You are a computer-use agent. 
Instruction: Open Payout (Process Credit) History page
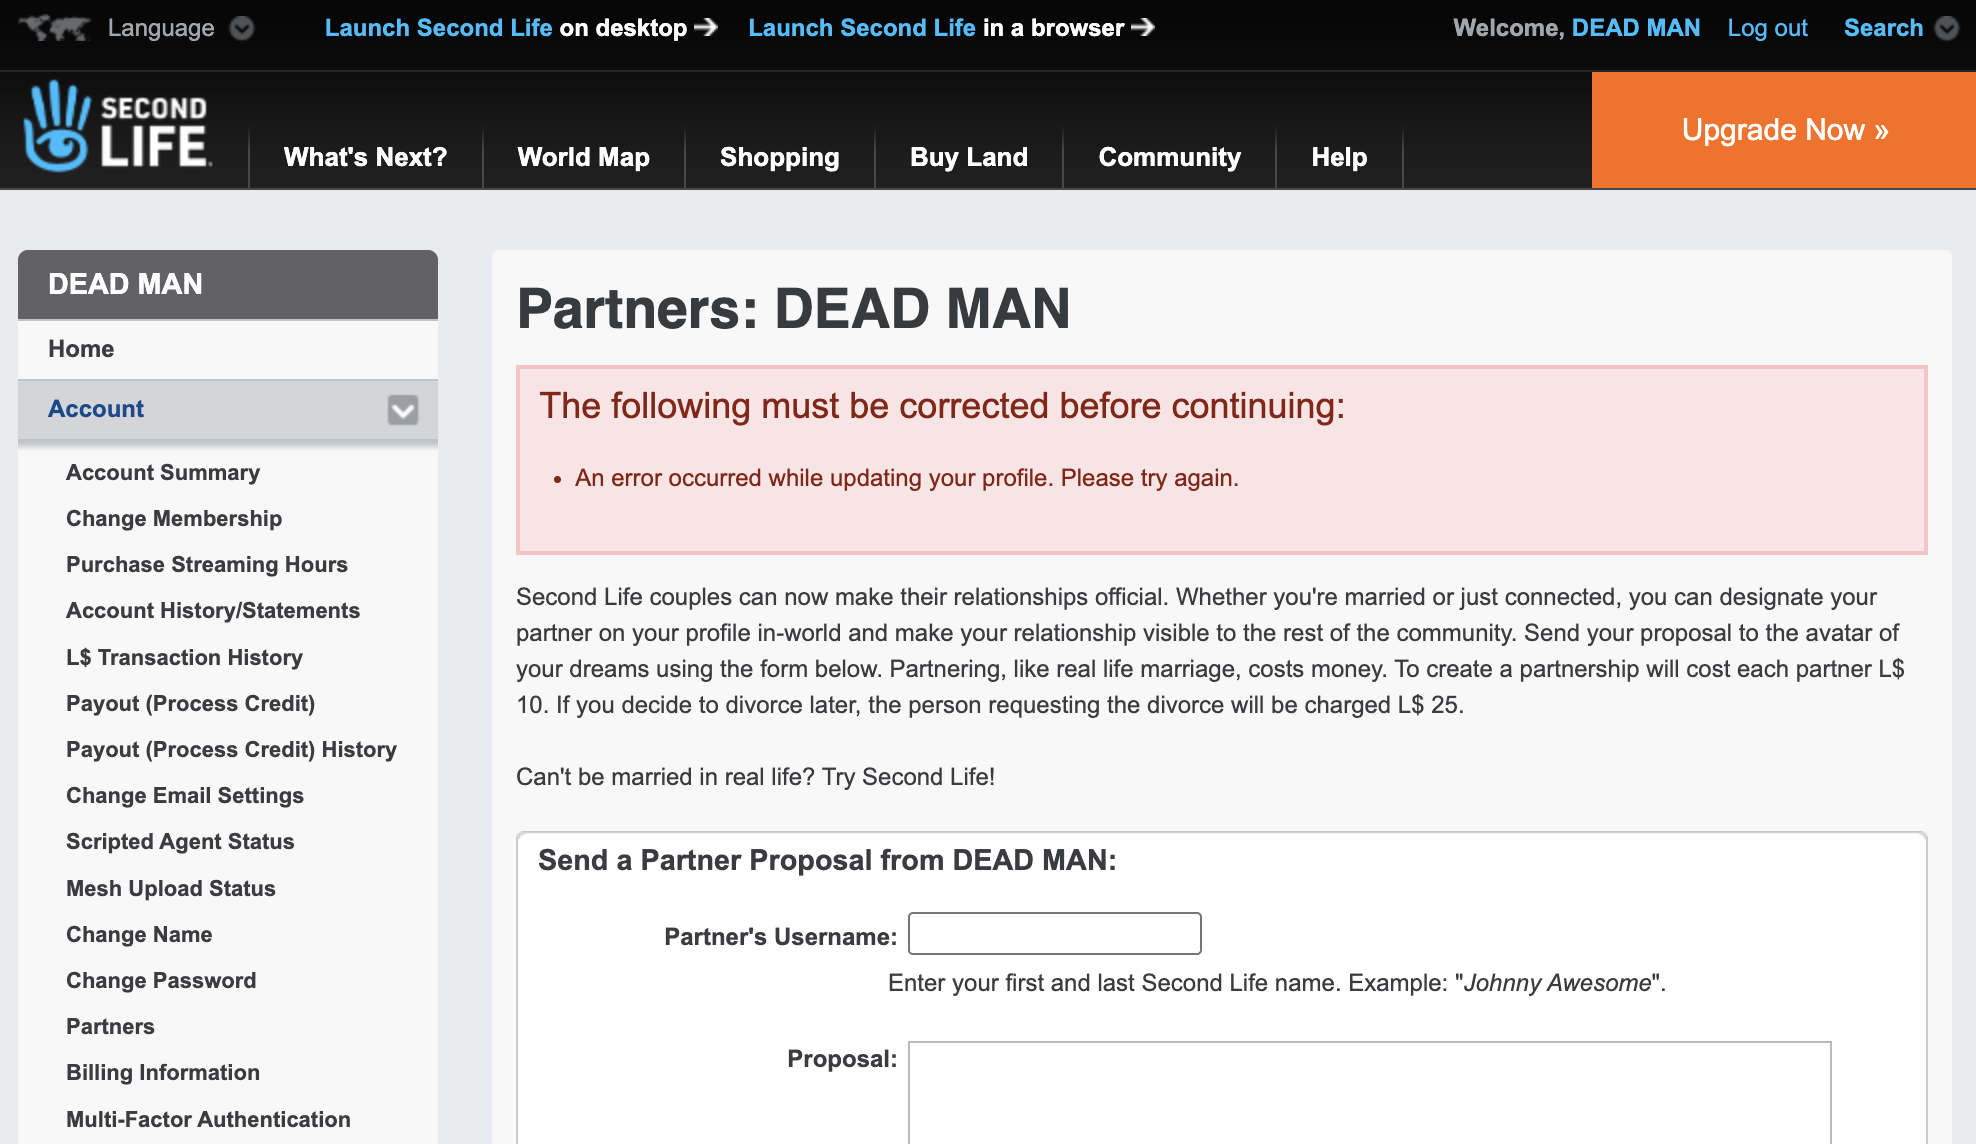[231, 749]
